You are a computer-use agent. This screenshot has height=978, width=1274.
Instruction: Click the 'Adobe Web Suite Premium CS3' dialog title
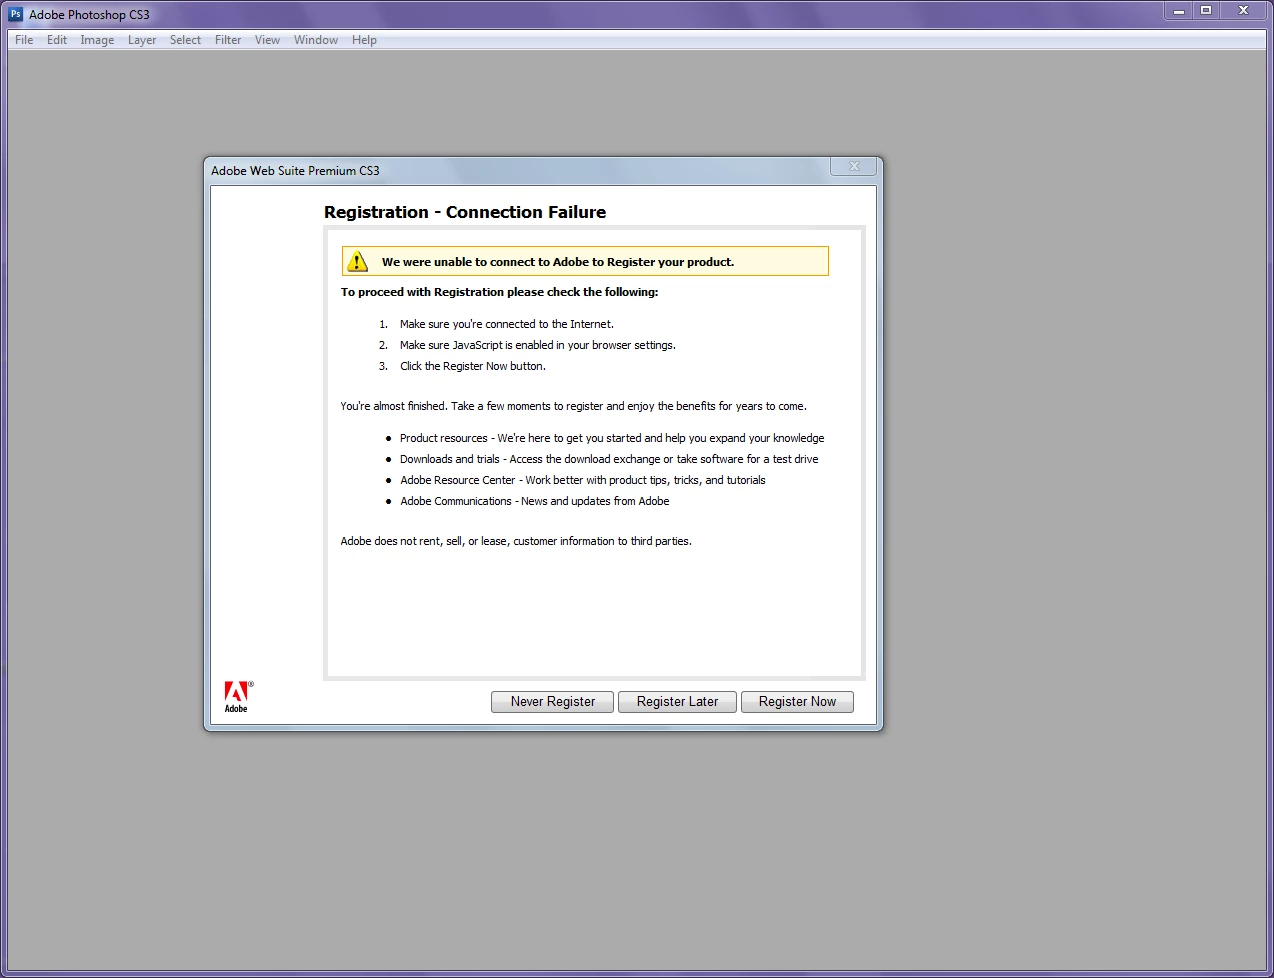(295, 171)
